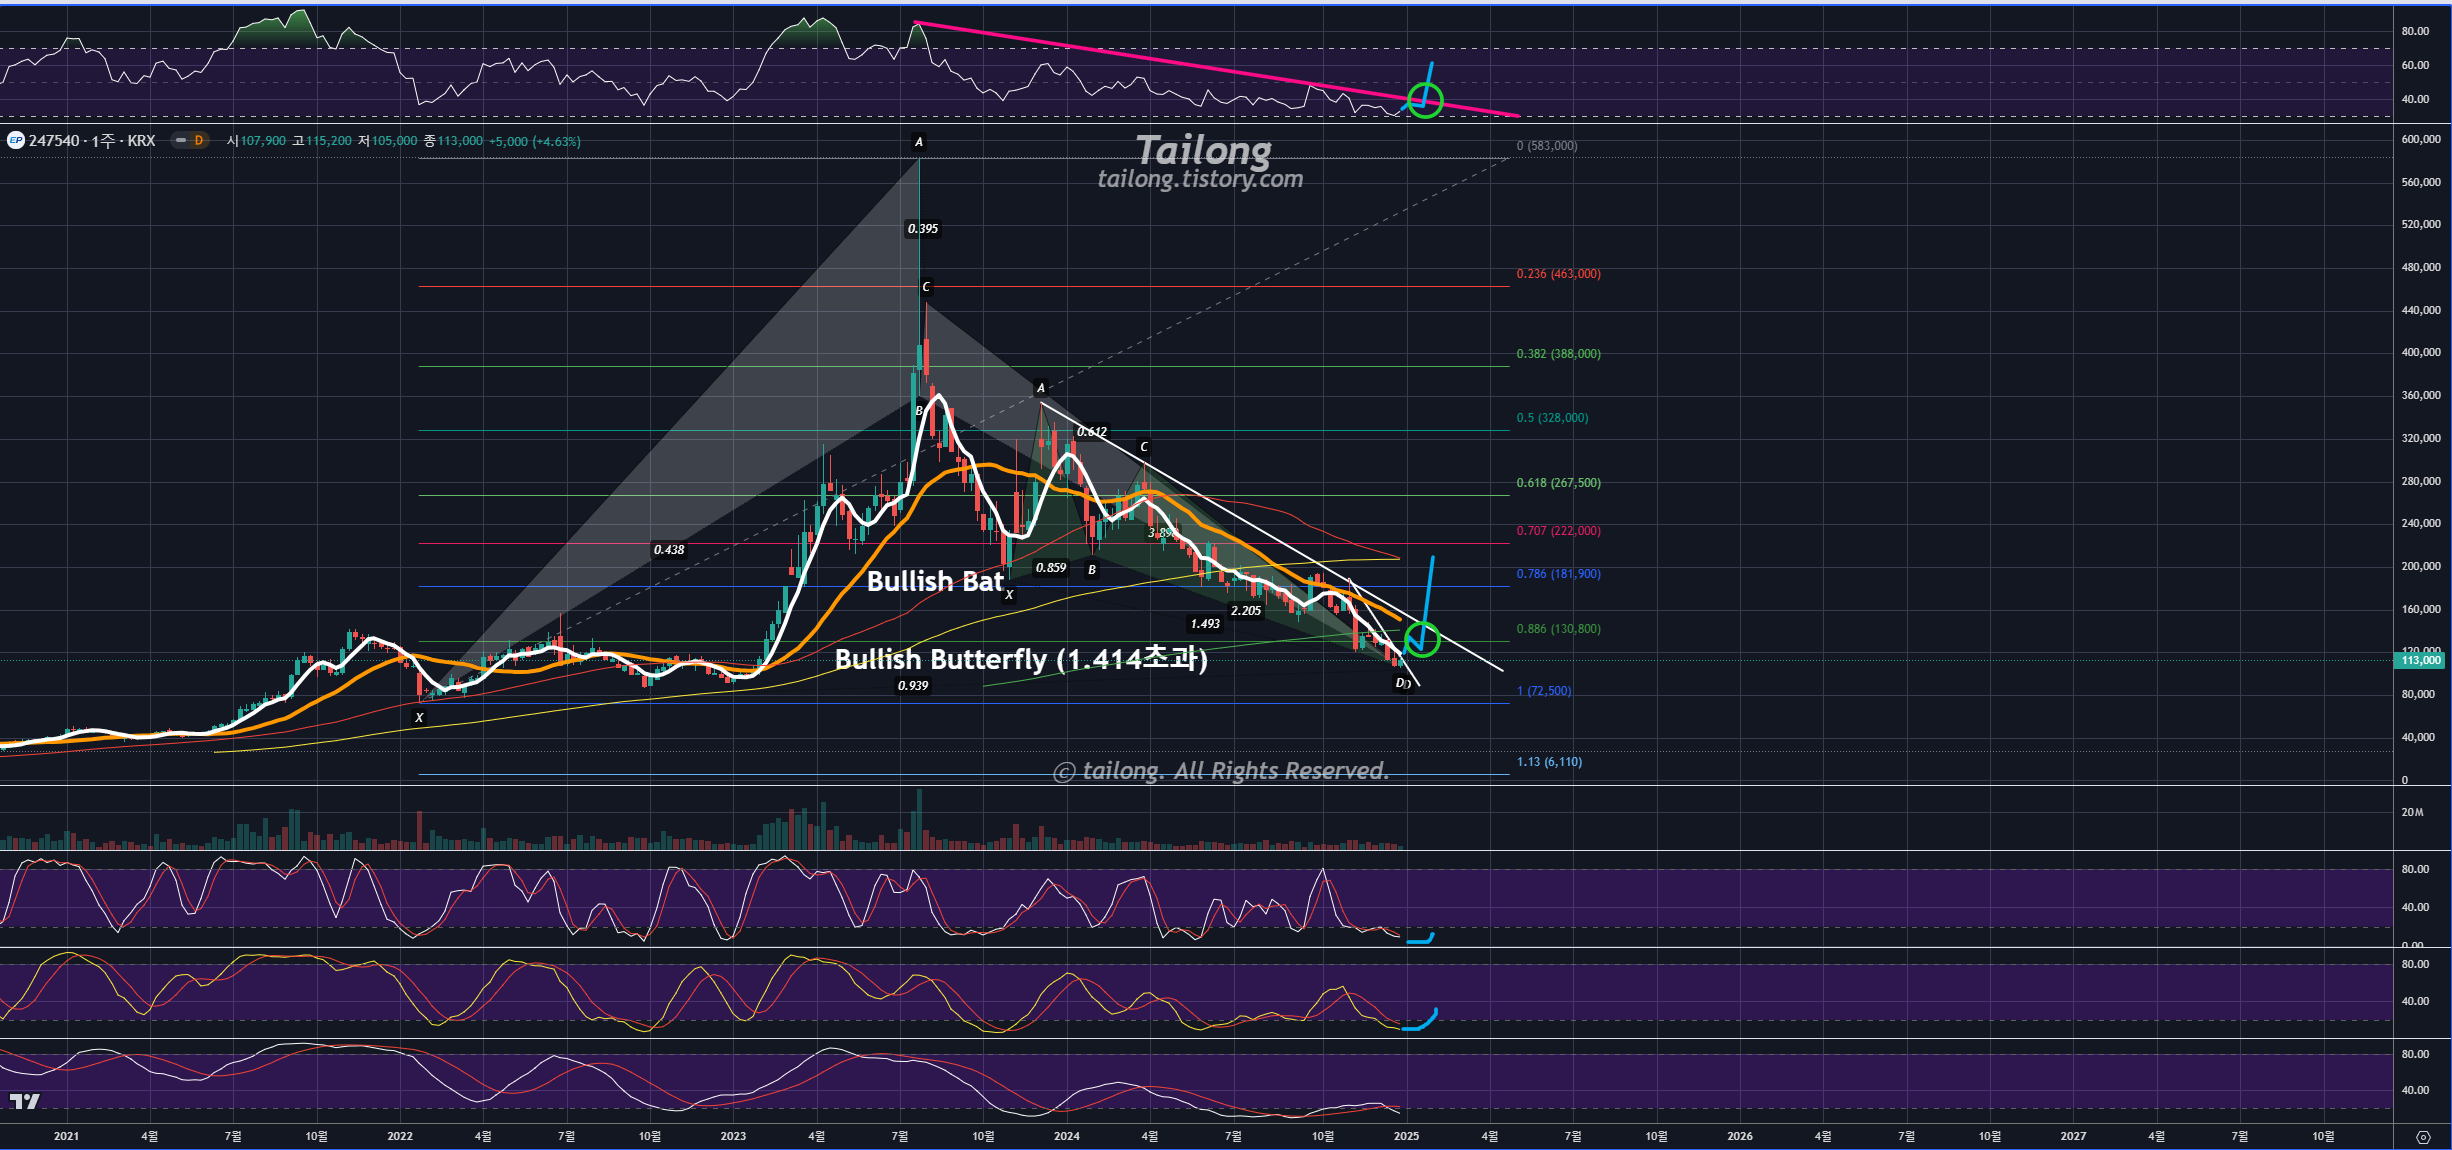Click the Bullish Bat pattern label
Screen dimensions: 2452x1150
[x=934, y=581]
